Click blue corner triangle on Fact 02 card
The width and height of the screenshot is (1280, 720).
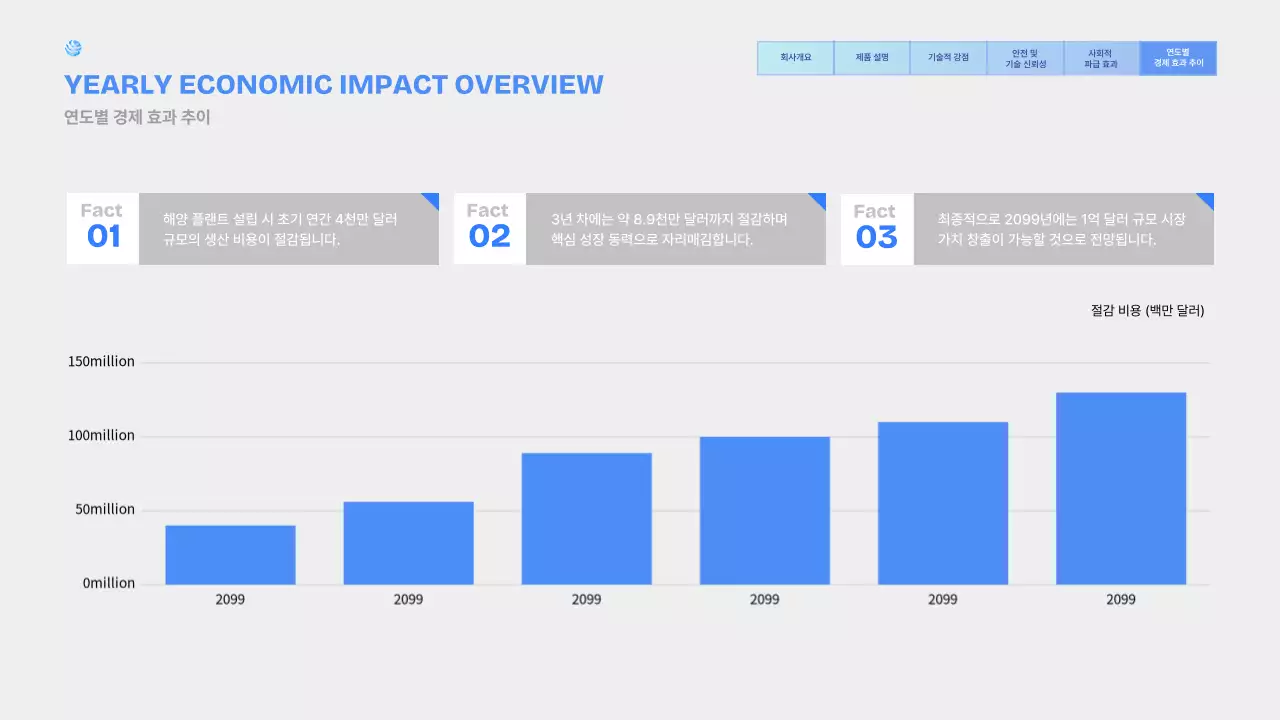pos(819,199)
